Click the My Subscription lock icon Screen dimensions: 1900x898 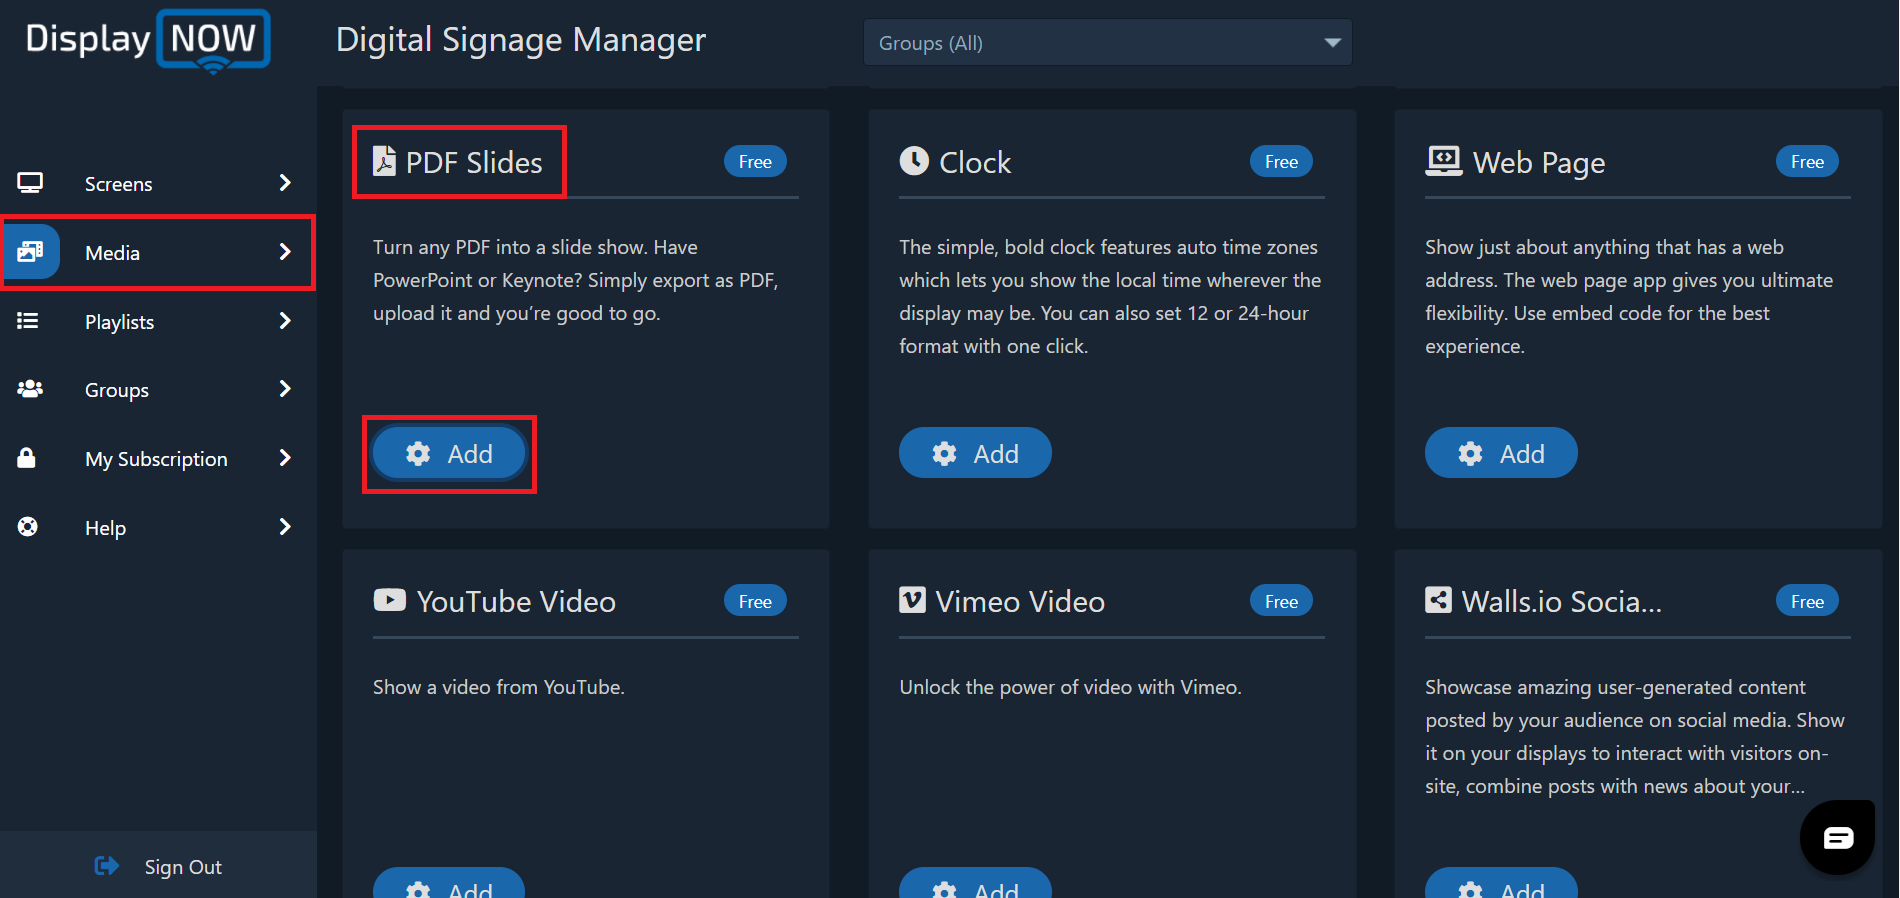click(x=27, y=458)
